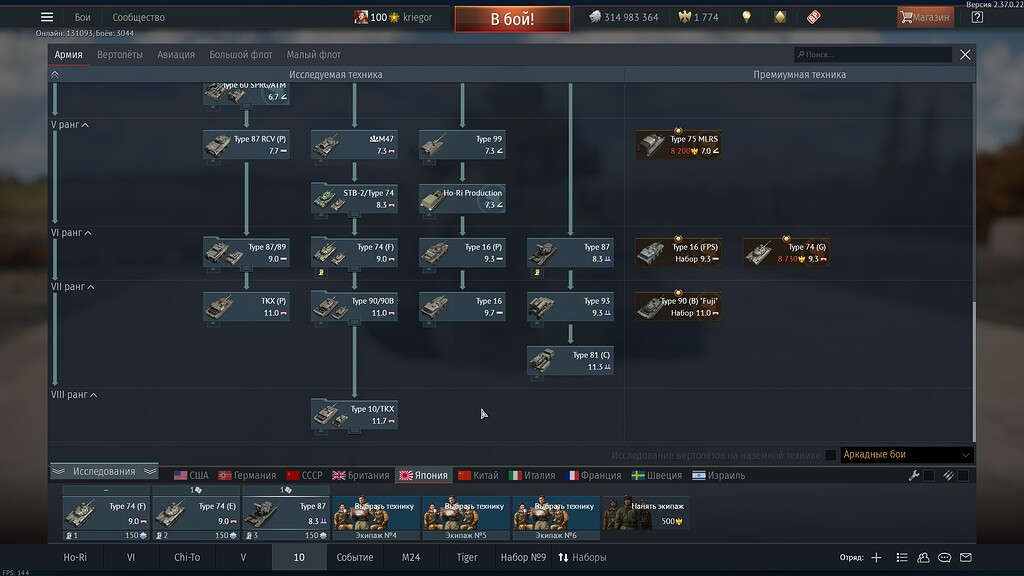Click the gold warbond token icon
The width and height of the screenshot is (1024, 576).
click(x=780, y=17)
